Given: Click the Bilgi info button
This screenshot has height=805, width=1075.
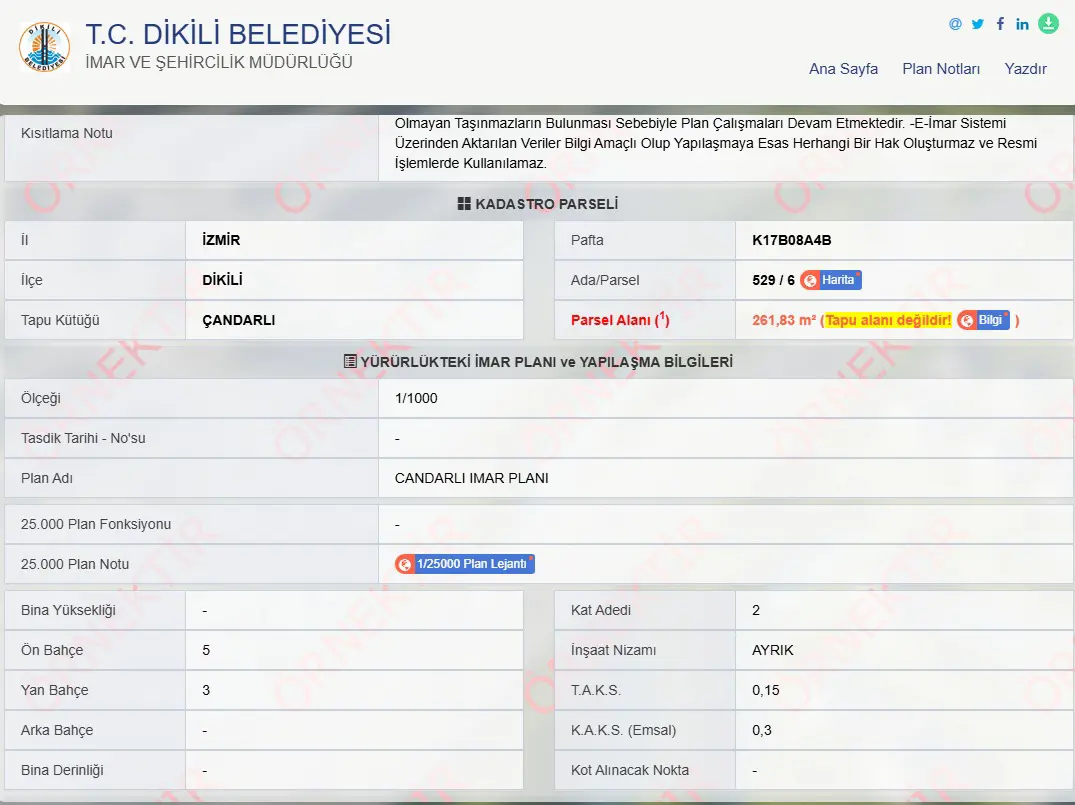Looking at the screenshot, I should pos(984,320).
